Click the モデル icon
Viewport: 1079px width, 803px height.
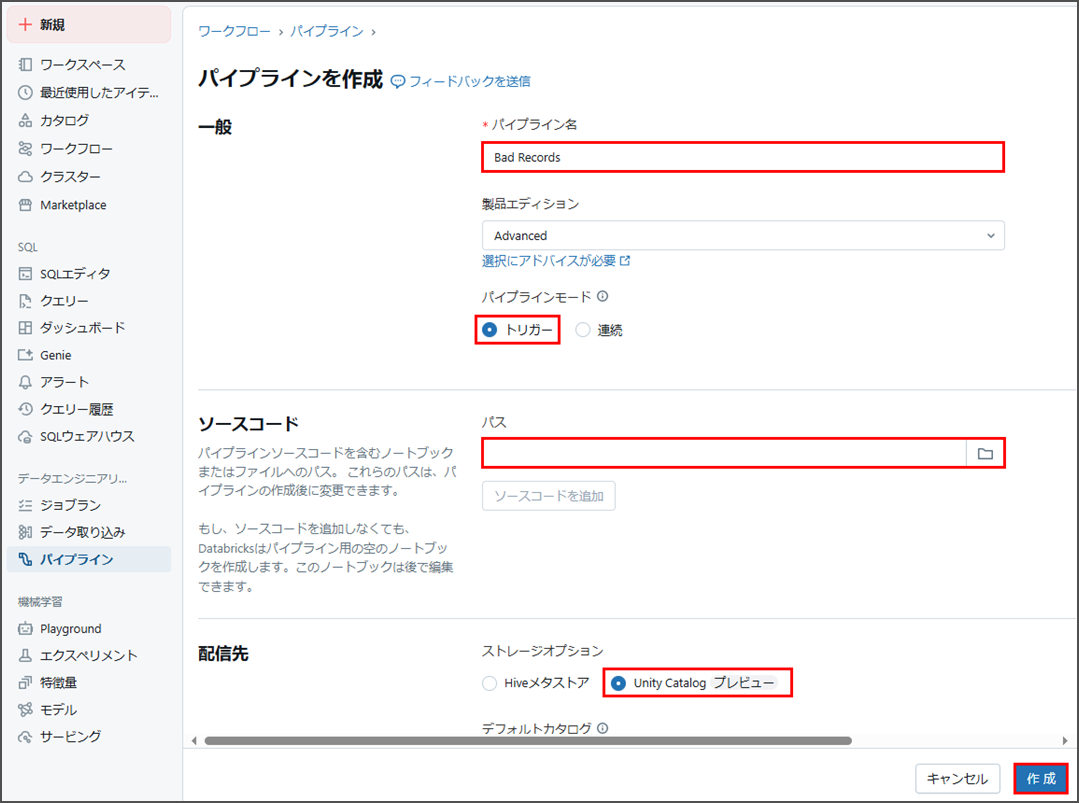(25, 709)
